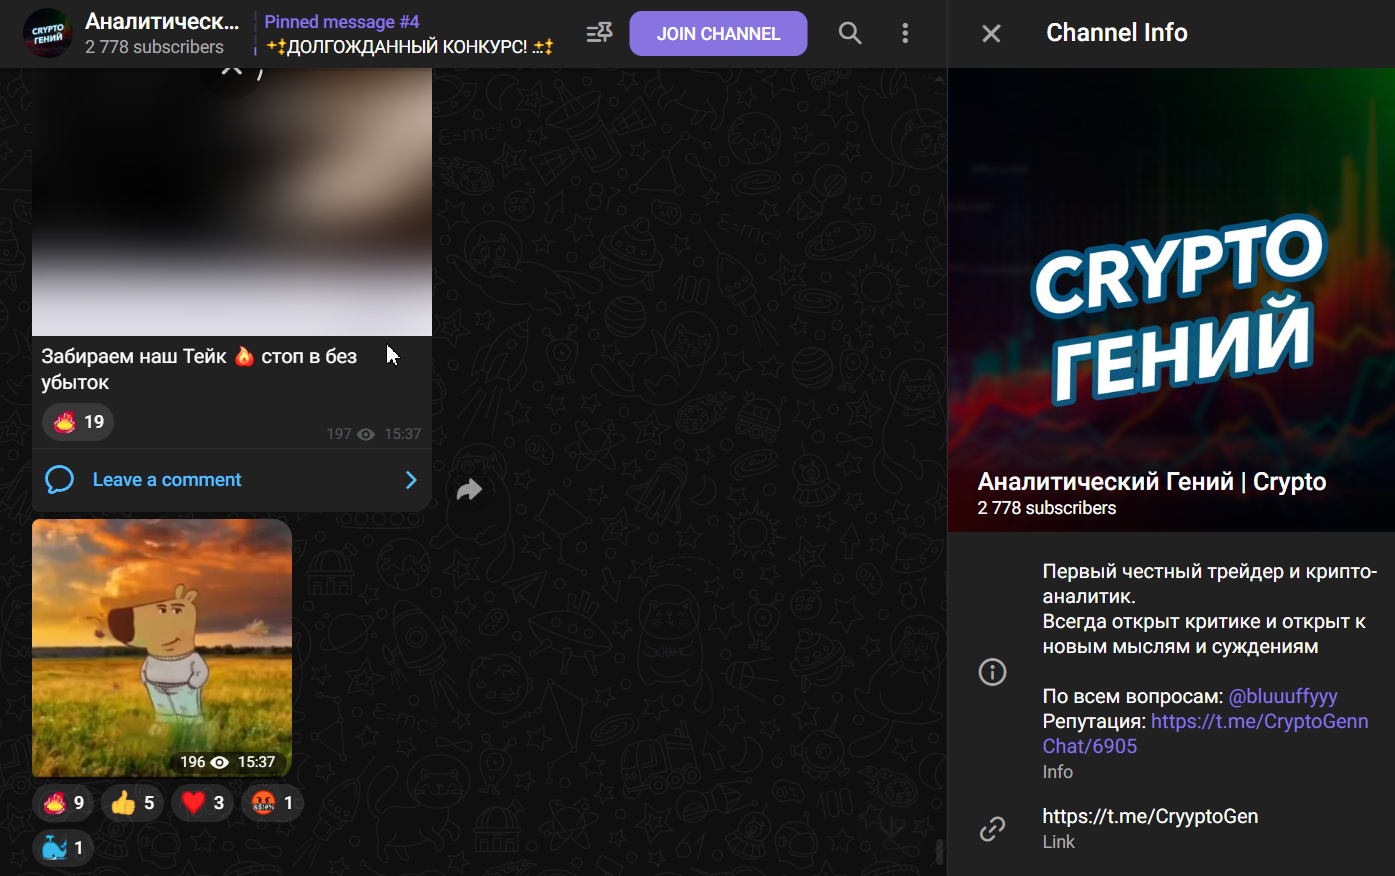Close the Channel Info panel
This screenshot has width=1395, height=876.
point(991,34)
